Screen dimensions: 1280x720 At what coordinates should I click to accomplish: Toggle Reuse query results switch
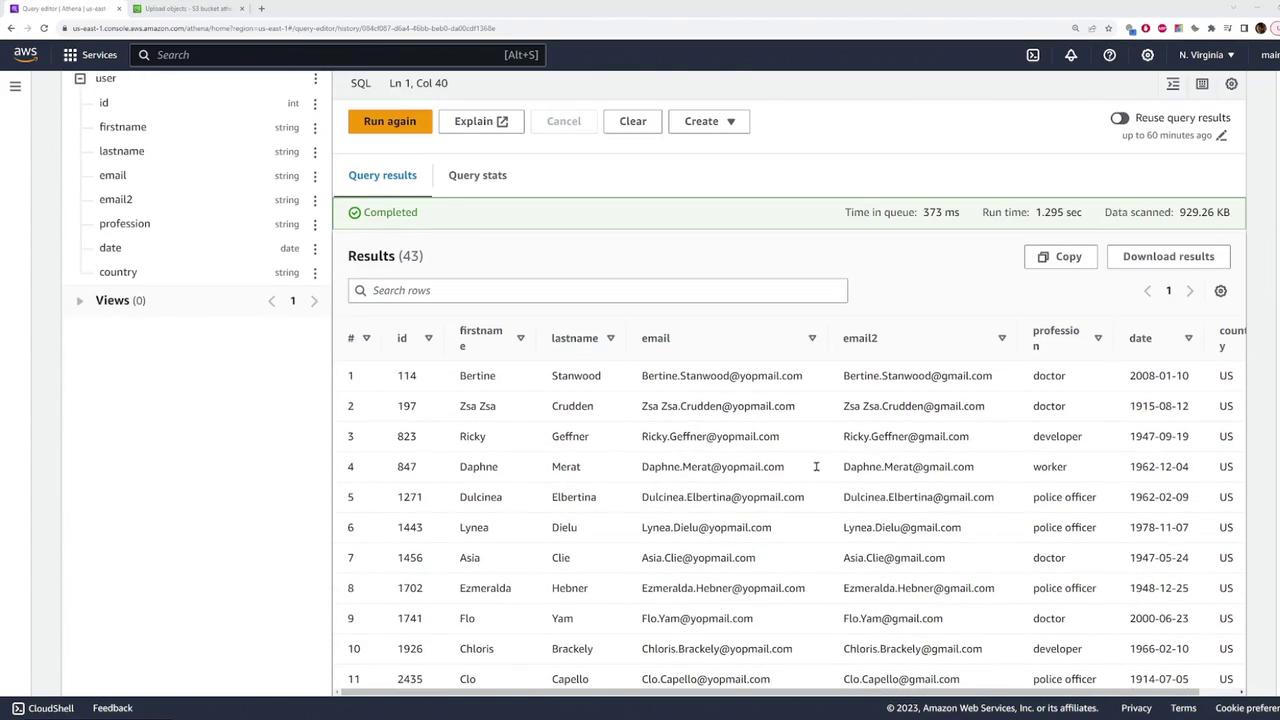pyautogui.click(x=1119, y=118)
